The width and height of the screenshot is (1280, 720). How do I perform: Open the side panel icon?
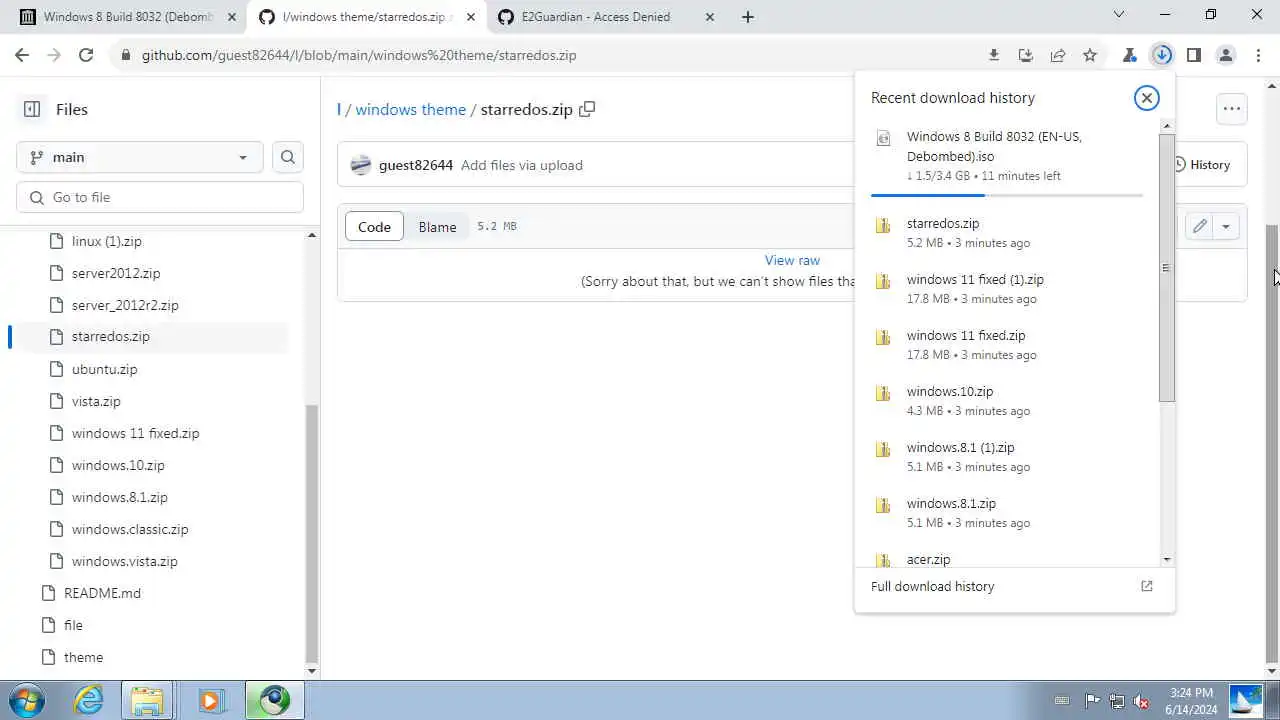(x=1194, y=55)
